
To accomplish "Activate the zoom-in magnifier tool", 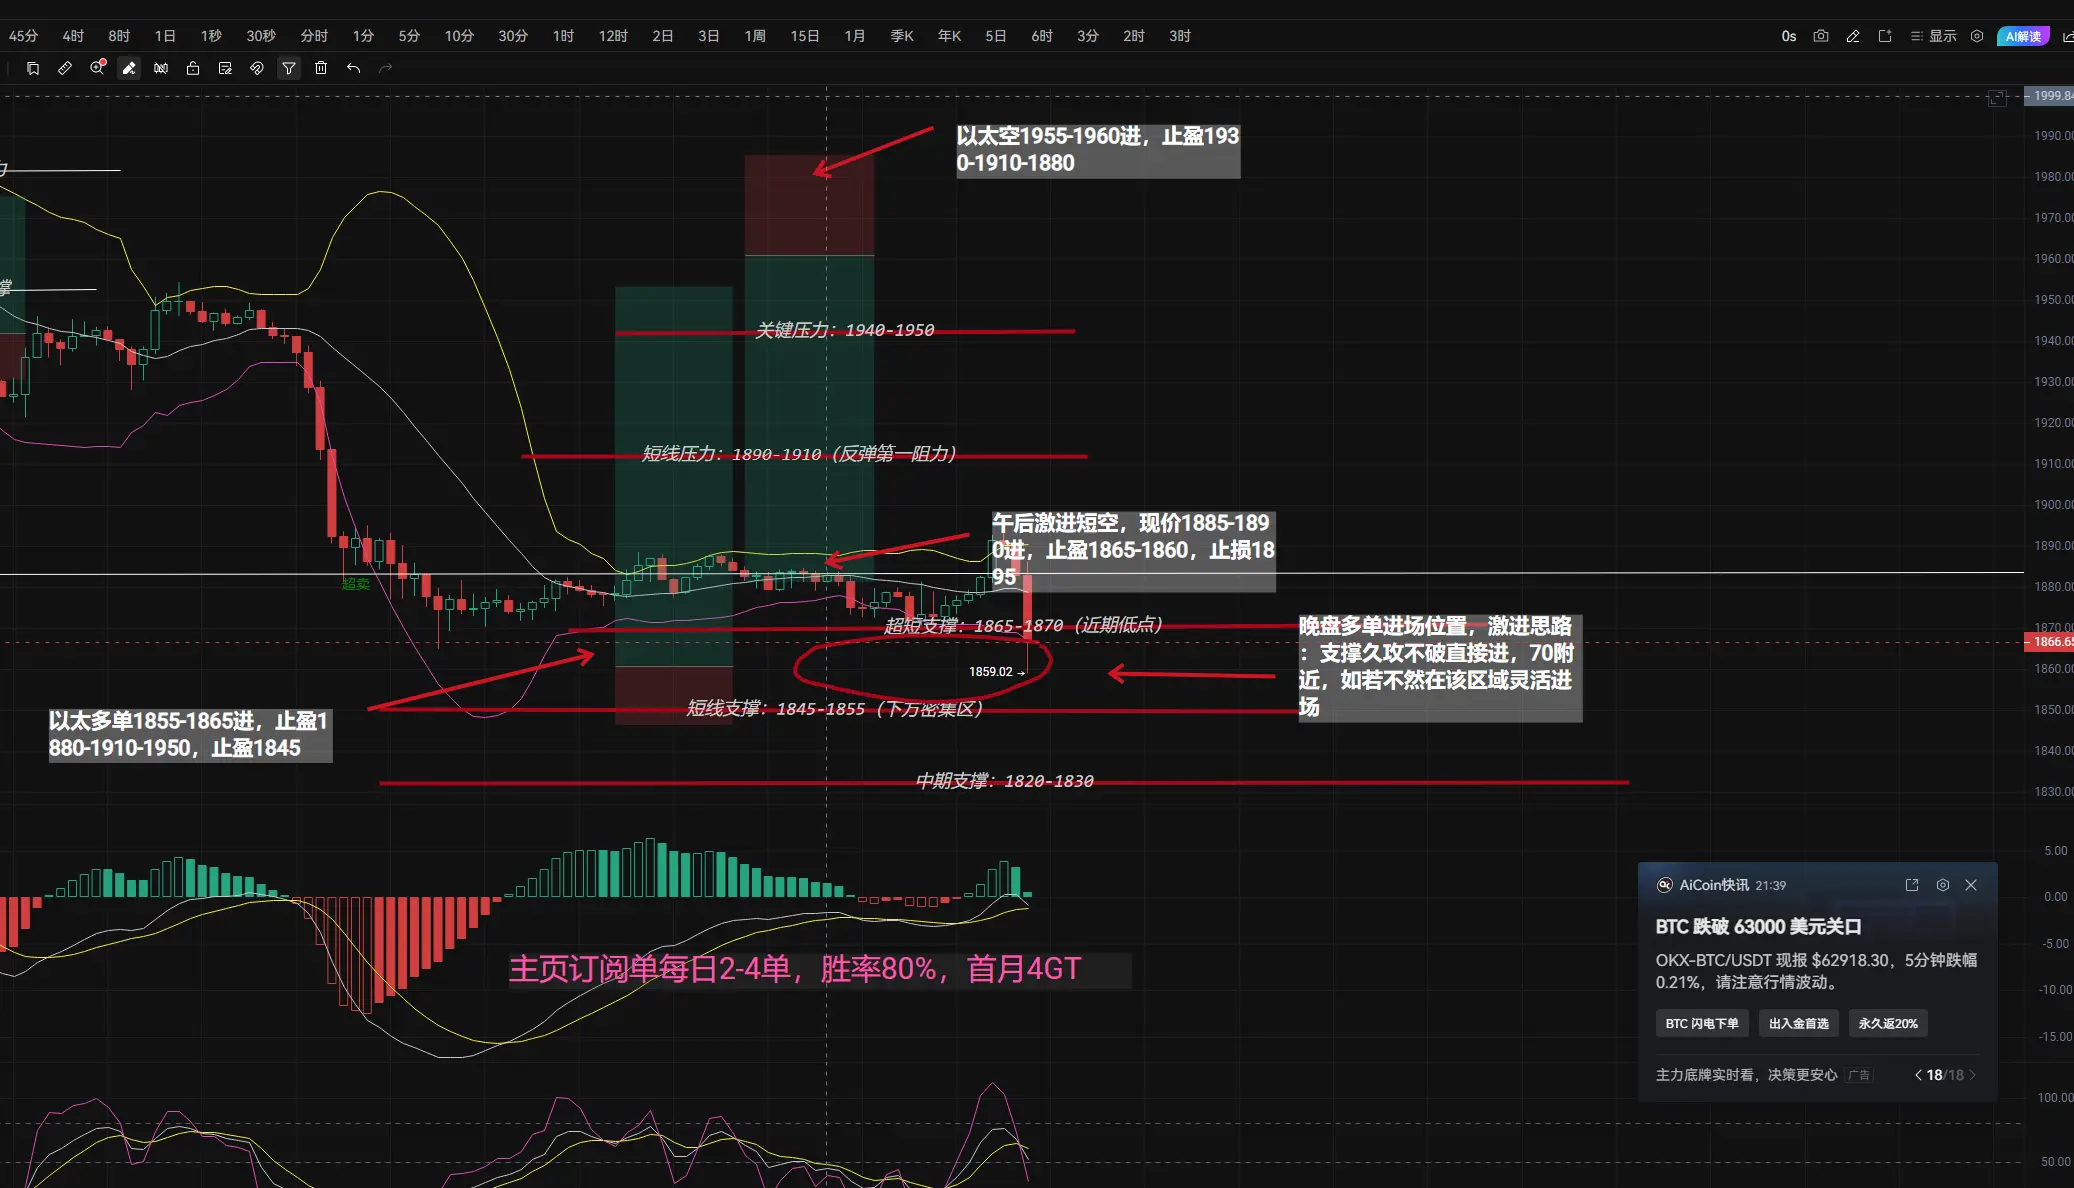I will 97,68.
